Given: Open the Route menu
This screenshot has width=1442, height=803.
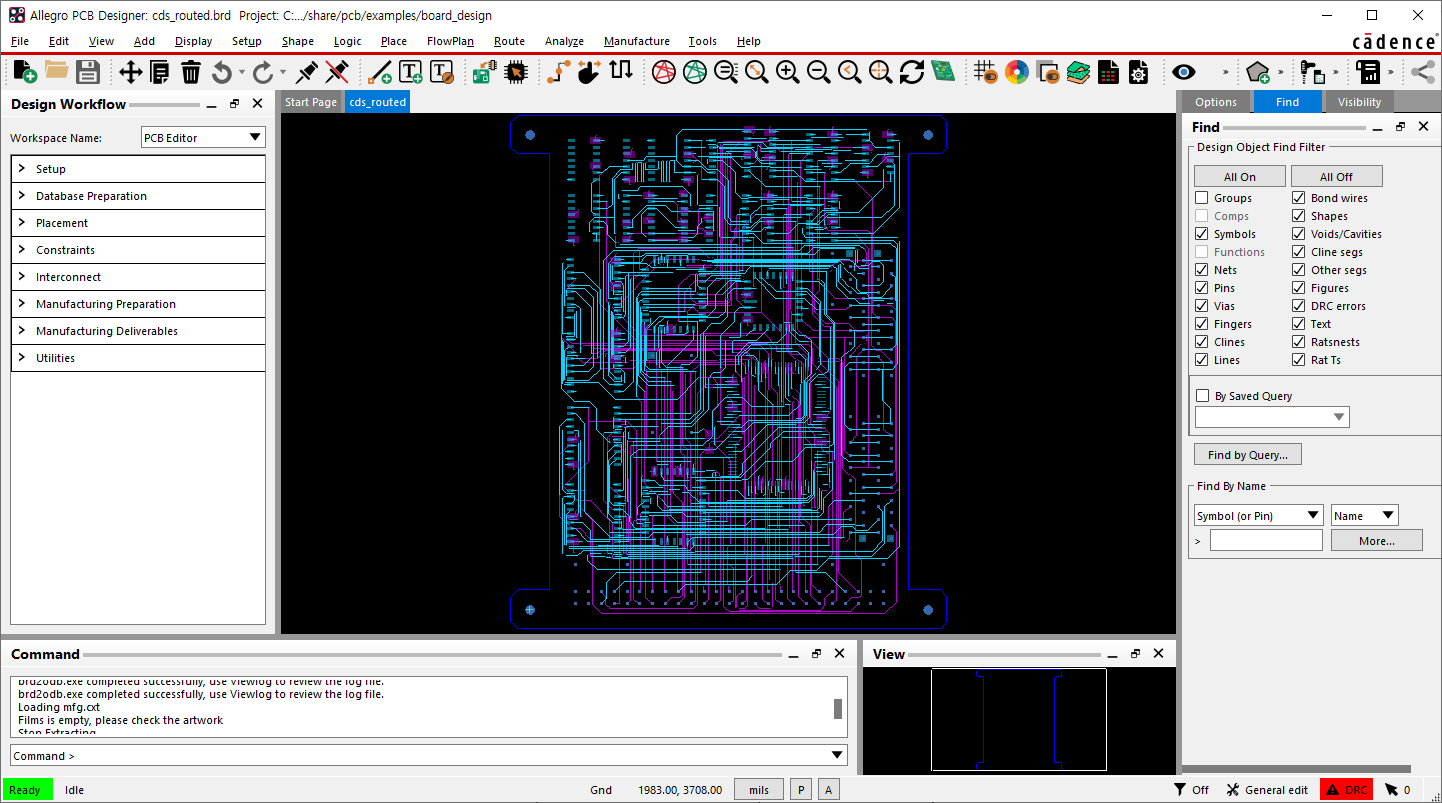Looking at the screenshot, I should 509,41.
